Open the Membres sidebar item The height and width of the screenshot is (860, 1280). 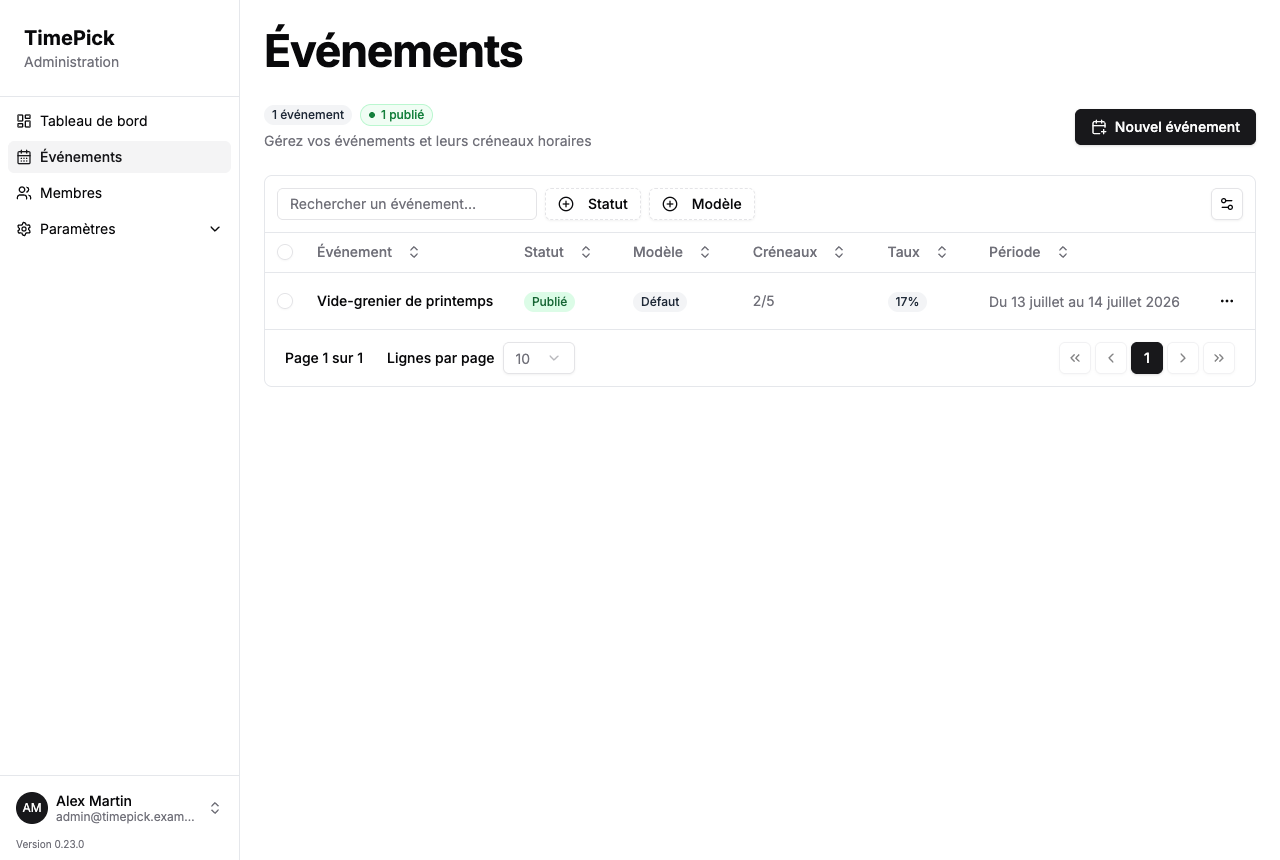point(119,193)
